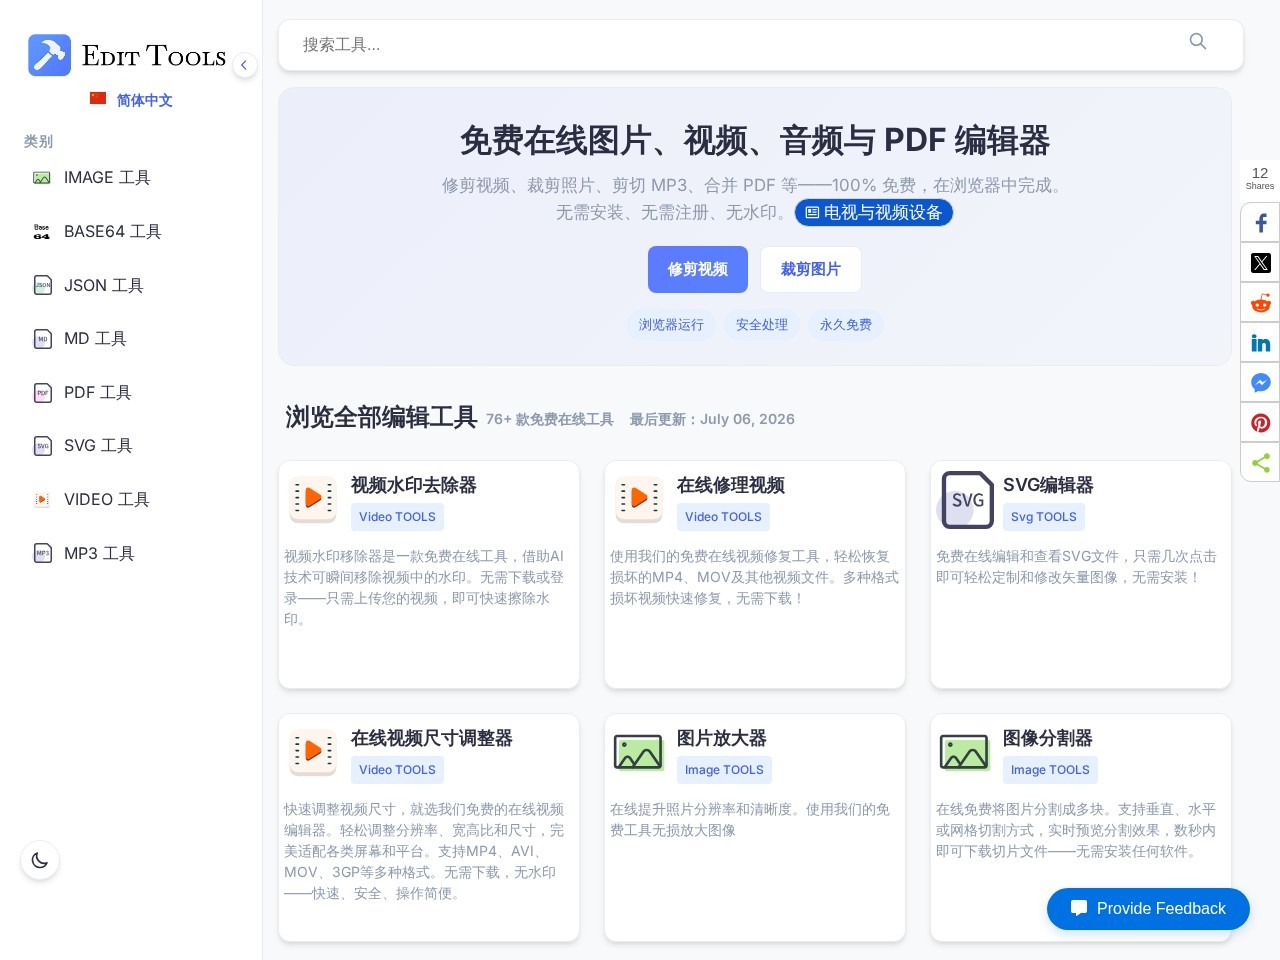The width and height of the screenshot is (1280, 960).
Task: Open the 视频水印去除器 title link
Action: pyautogui.click(x=413, y=485)
